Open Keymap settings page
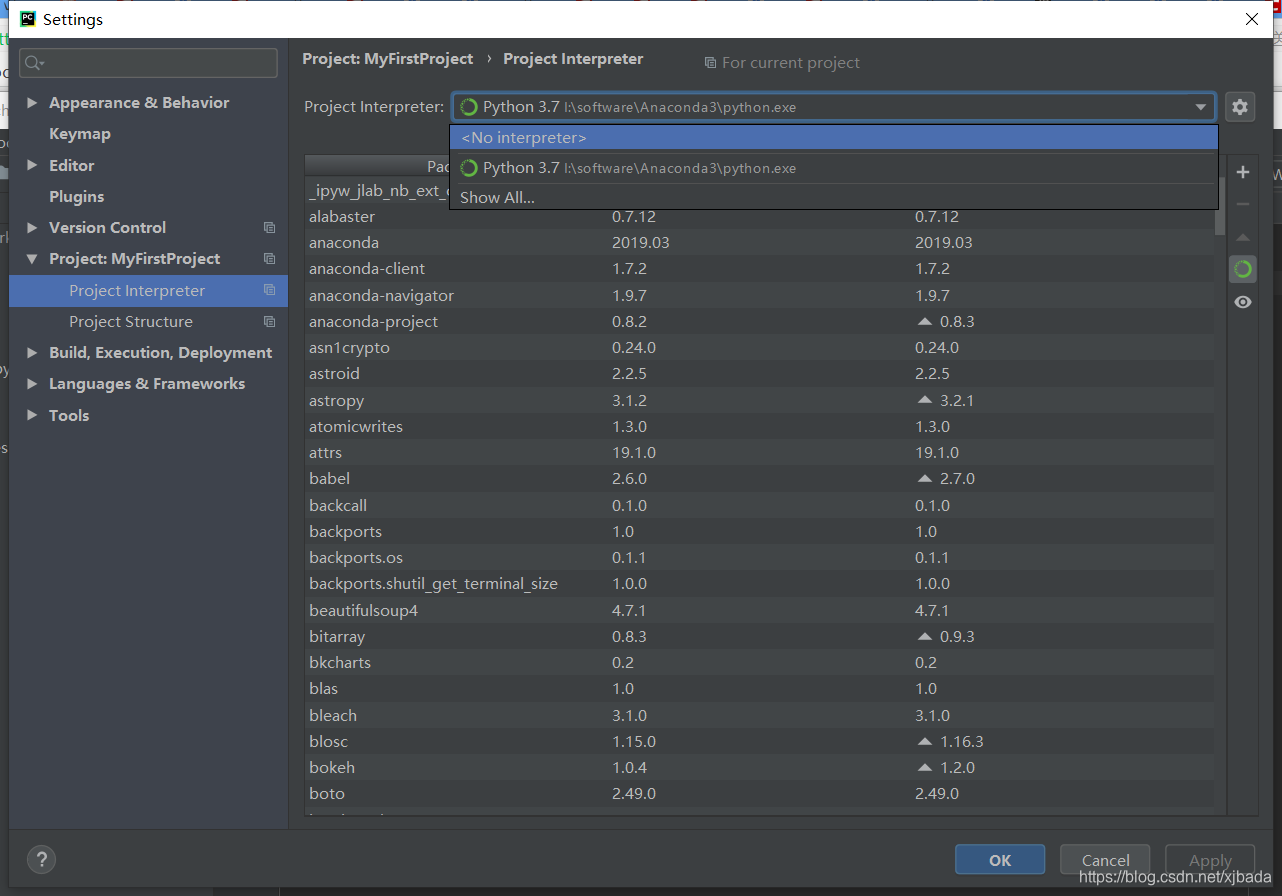 [80, 134]
